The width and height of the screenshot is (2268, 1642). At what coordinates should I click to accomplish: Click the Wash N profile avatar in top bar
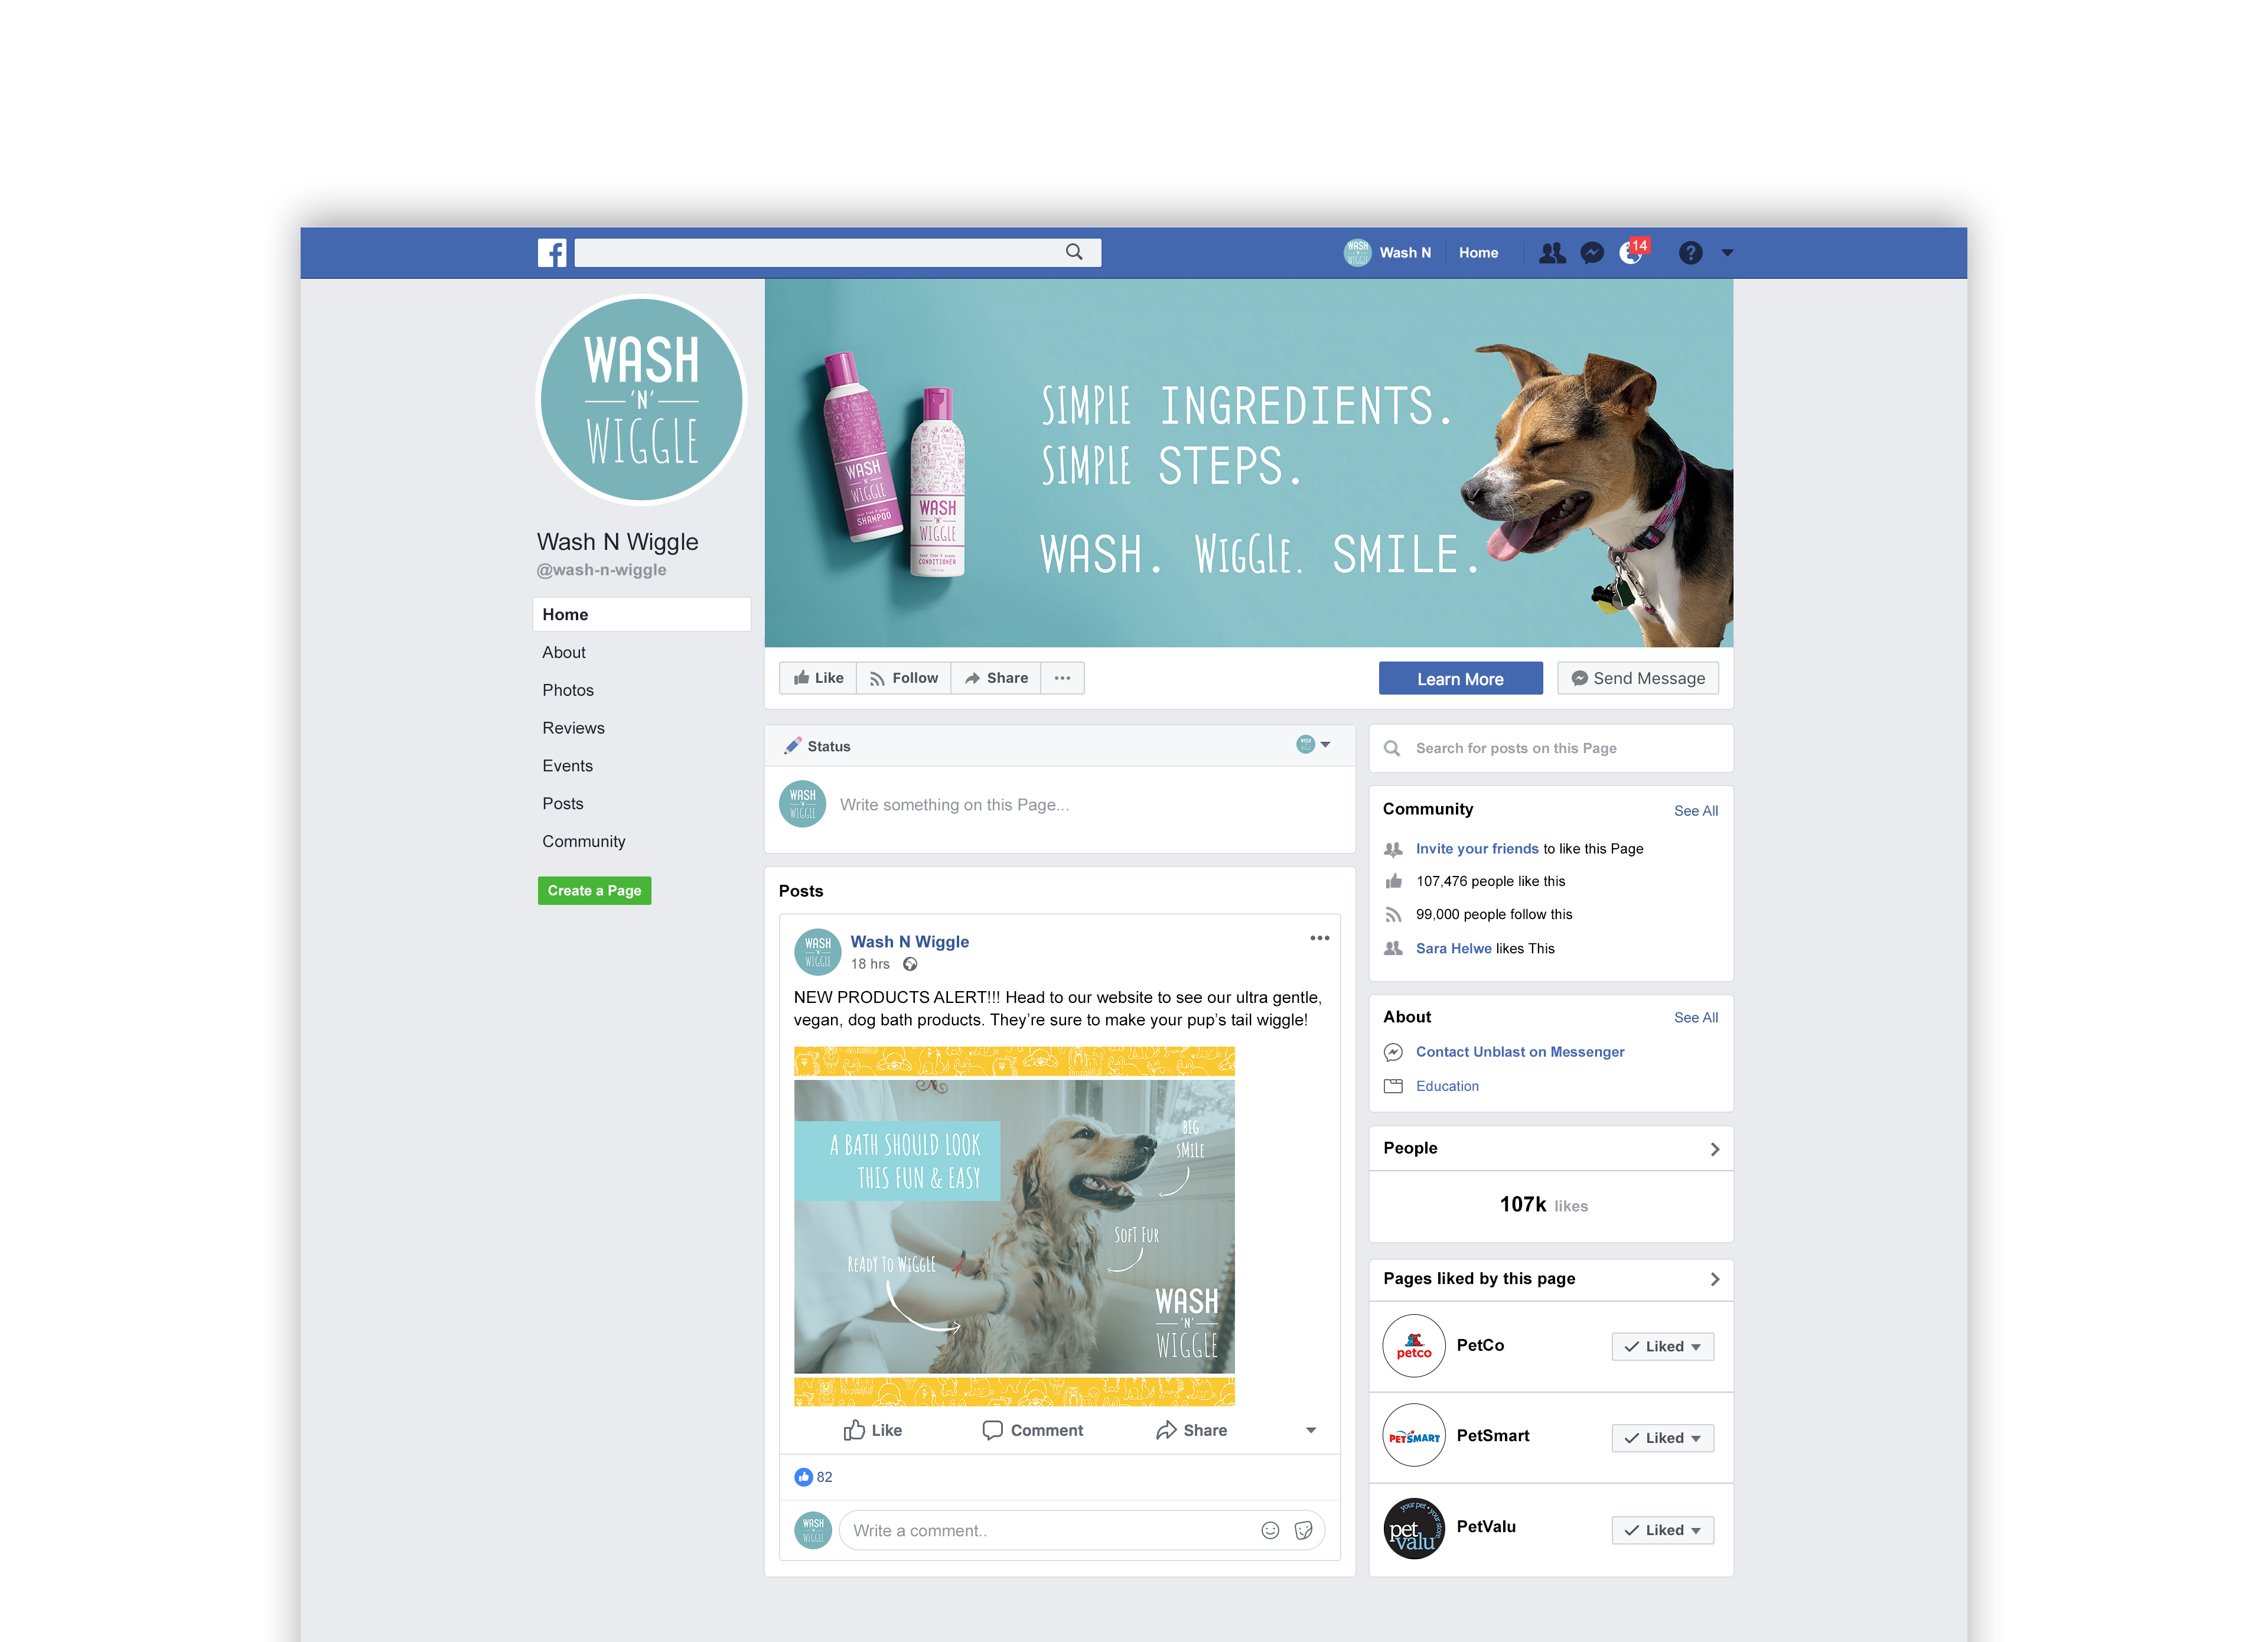1357,252
